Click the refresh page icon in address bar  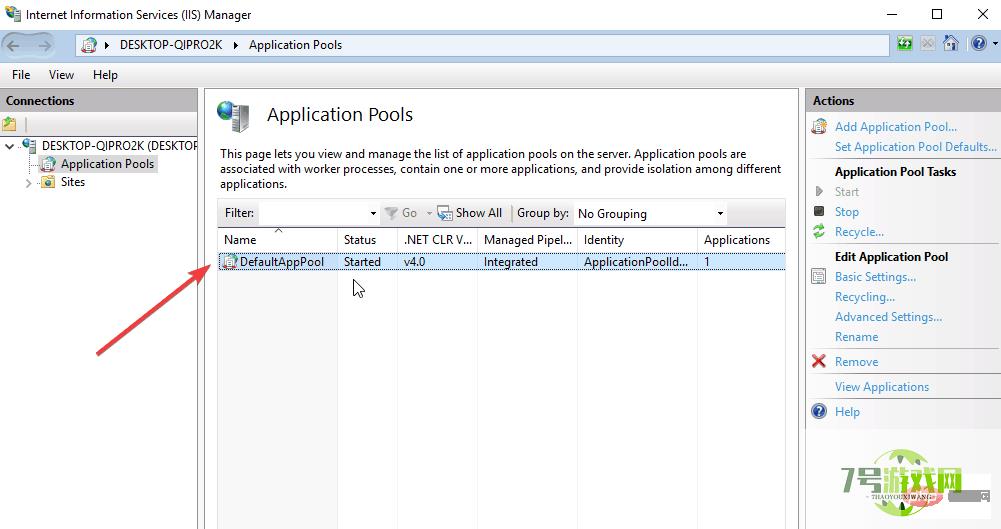coord(905,44)
